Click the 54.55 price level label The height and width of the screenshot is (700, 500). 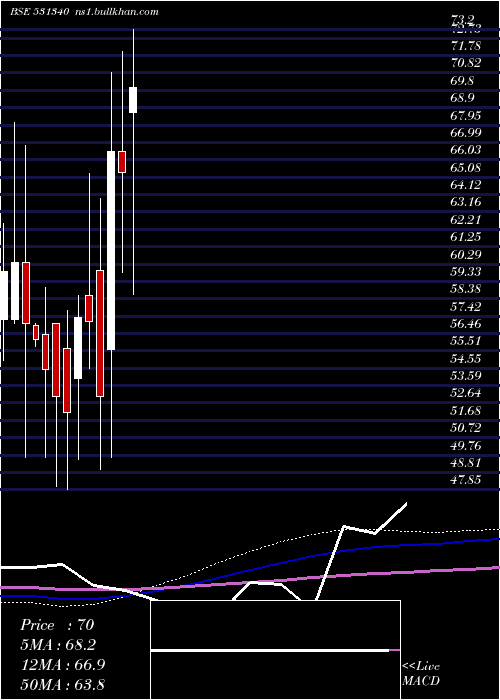466,358
